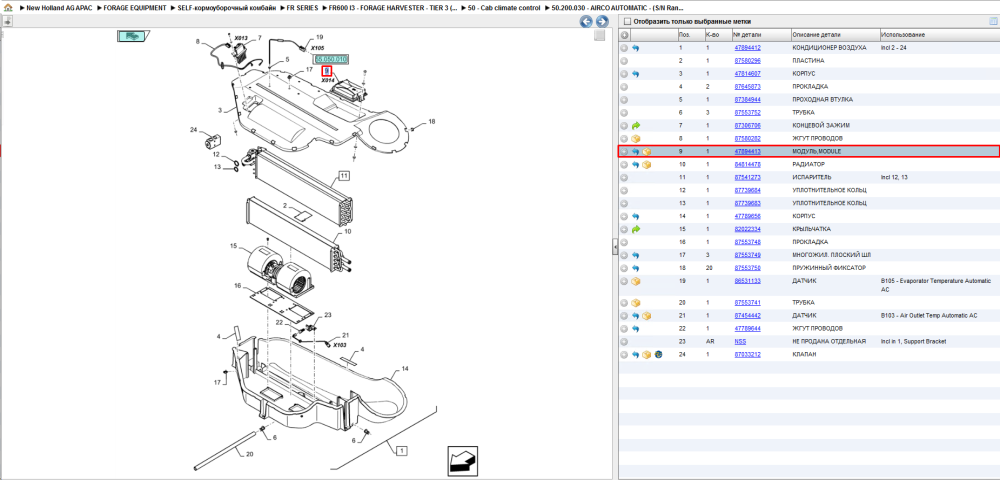Click boxed callout 1 at the diagram bottom
1000x480 pixels.
pyautogui.click(x=401, y=451)
